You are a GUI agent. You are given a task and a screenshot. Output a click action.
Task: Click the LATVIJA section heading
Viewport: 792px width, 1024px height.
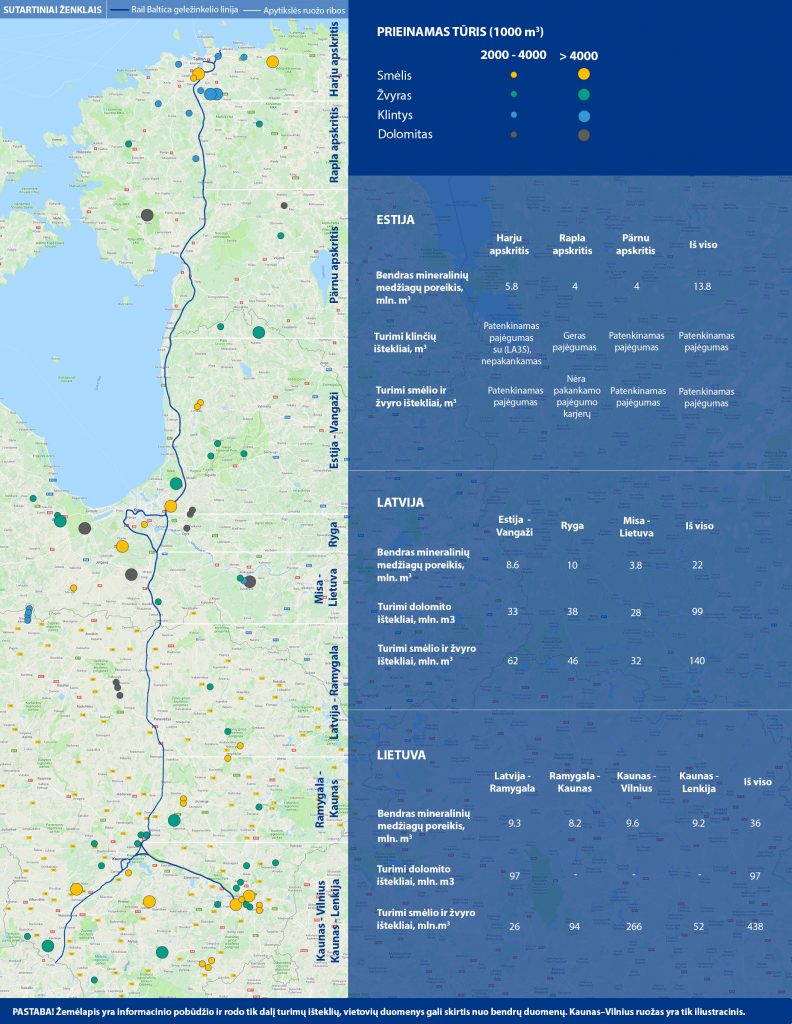pyautogui.click(x=400, y=501)
